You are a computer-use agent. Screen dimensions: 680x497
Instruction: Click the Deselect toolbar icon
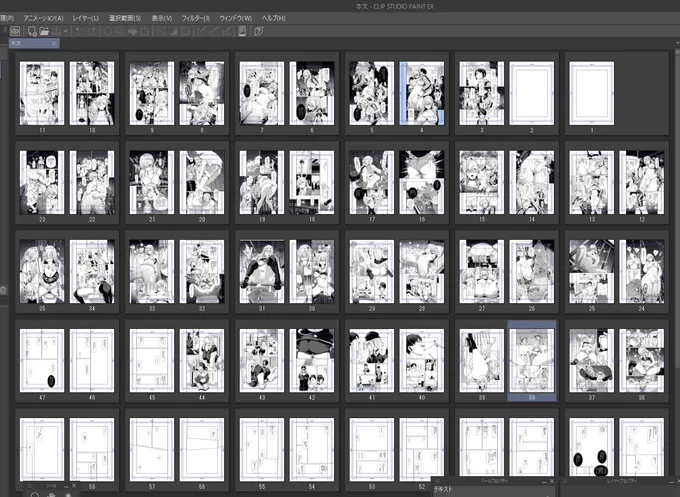pyautogui.click(x=161, y=31)
